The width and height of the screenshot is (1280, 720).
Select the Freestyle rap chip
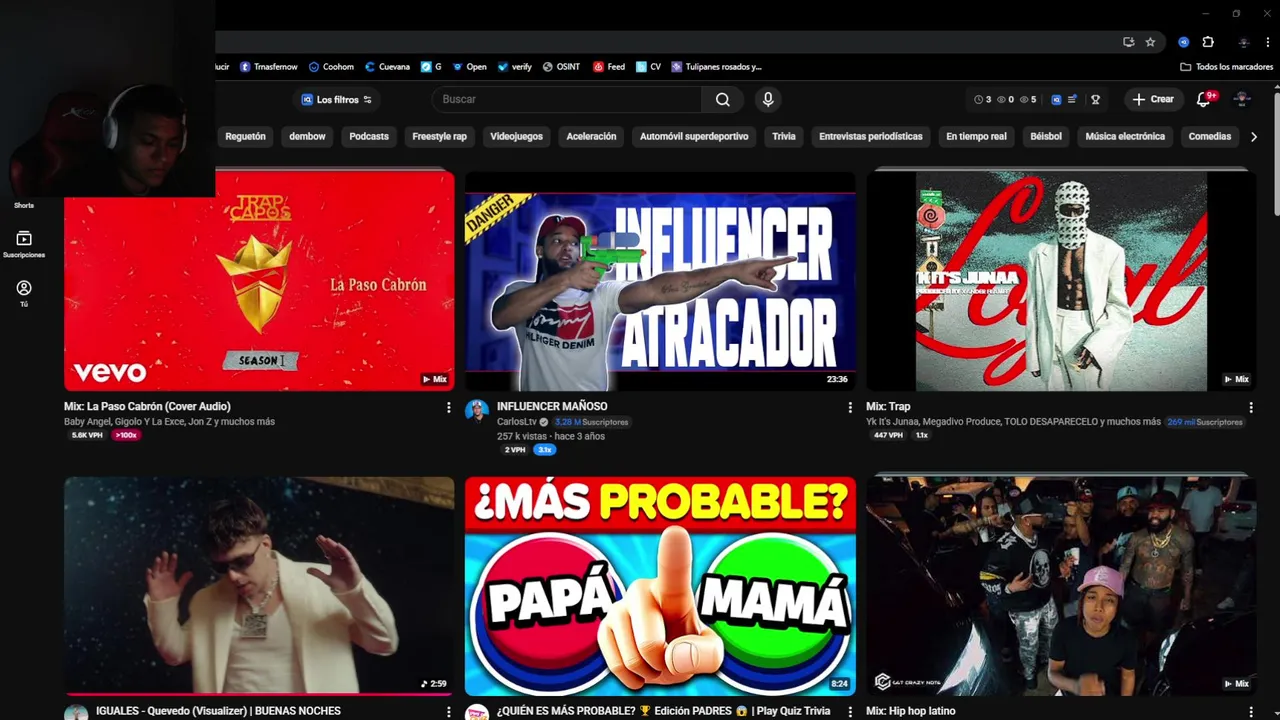click(x=439, y=136)
